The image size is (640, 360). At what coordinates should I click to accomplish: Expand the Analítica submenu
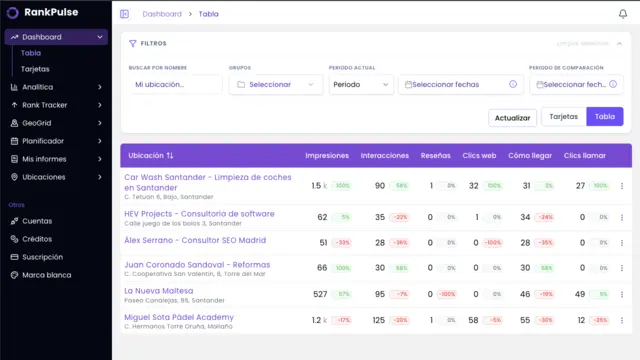[100, 87]
